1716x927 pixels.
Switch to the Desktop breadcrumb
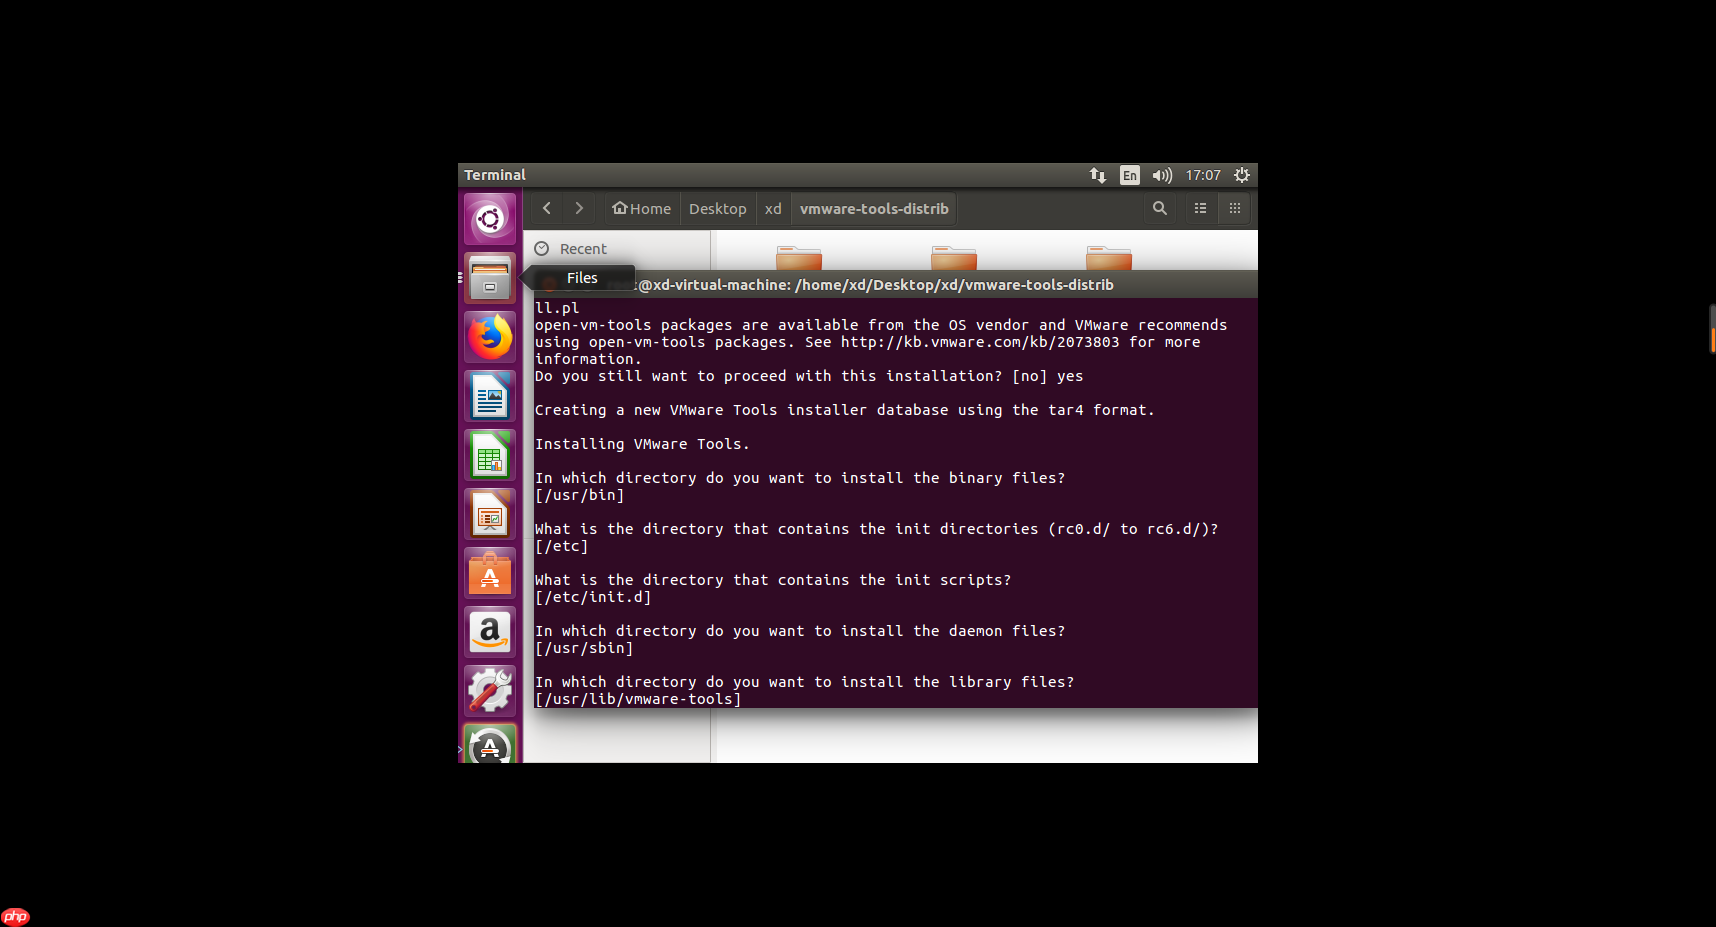pos(717,208)
